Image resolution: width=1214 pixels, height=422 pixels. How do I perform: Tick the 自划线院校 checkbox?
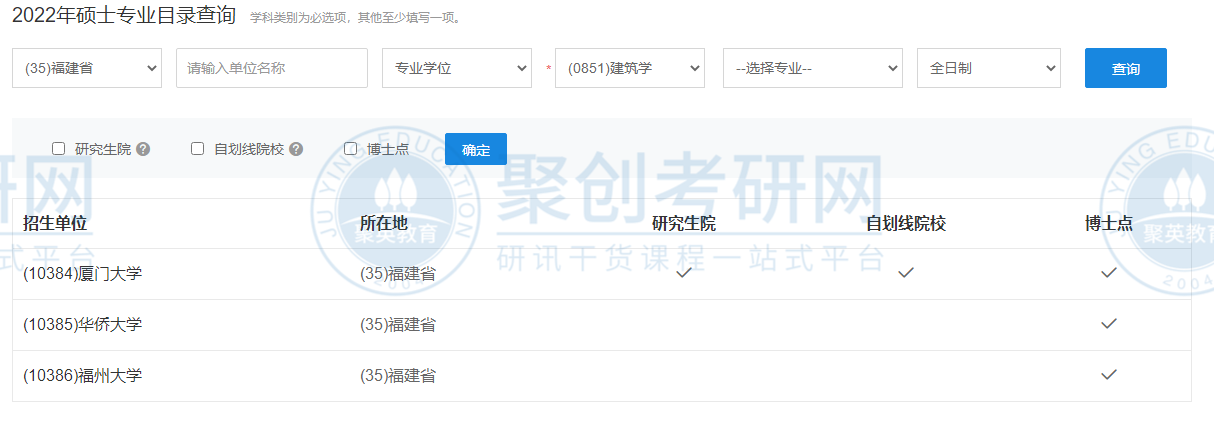click(x=198, y=149)
